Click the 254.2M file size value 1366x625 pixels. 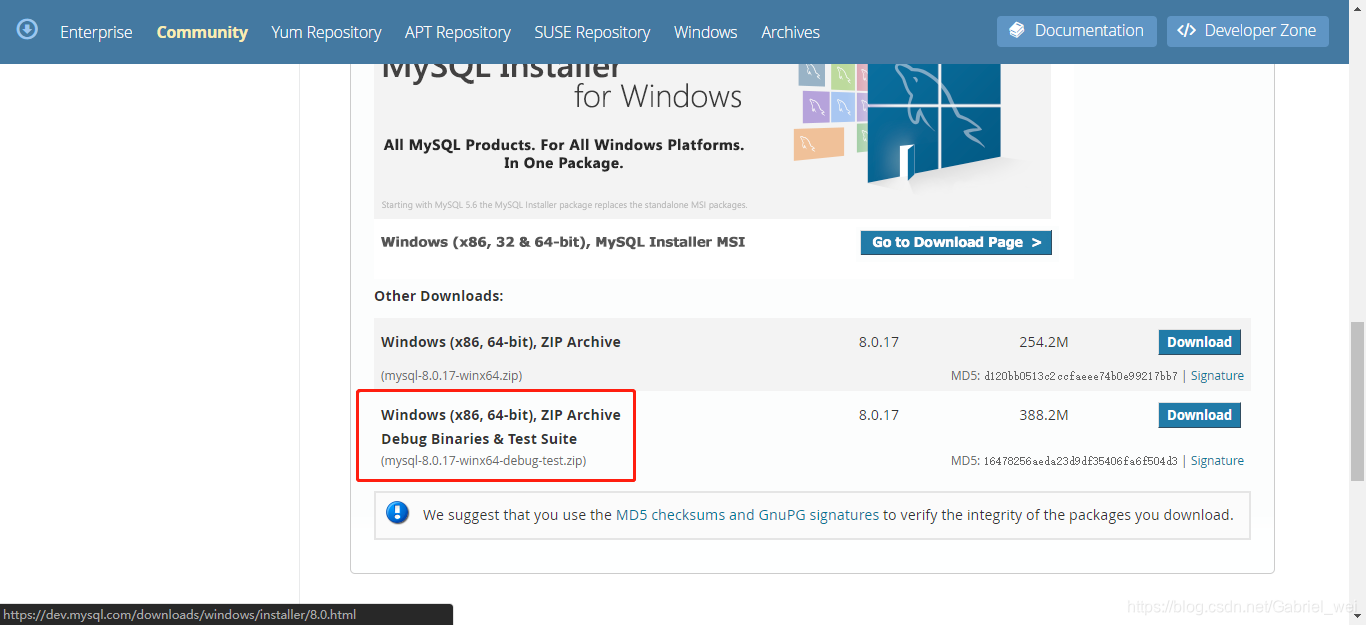(1044, 342)
